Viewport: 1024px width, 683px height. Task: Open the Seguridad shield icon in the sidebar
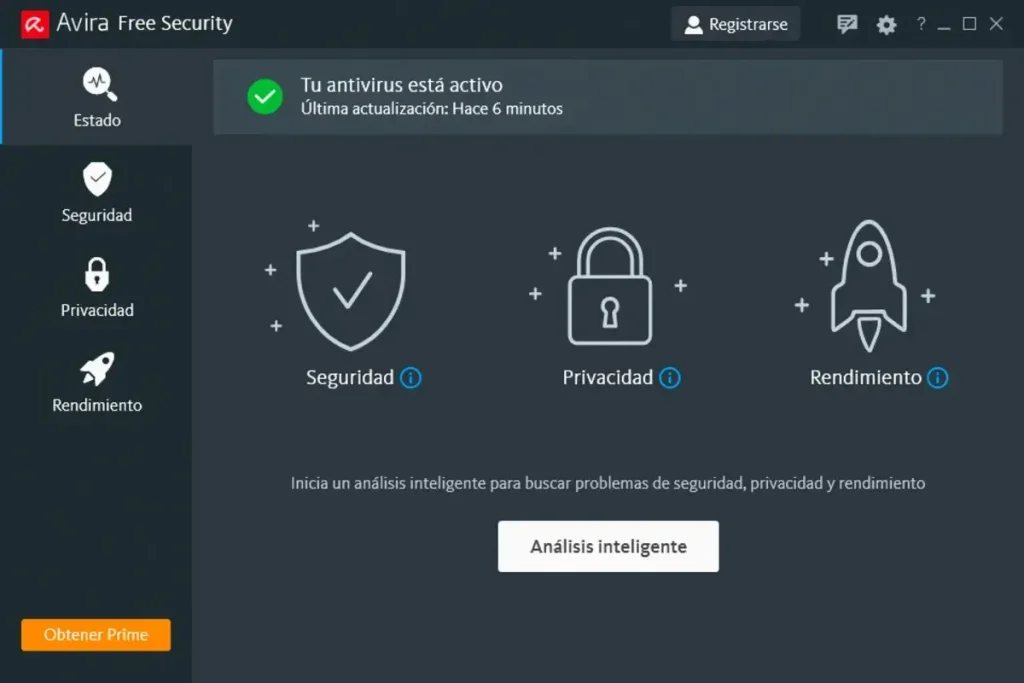tap(96, 176)
